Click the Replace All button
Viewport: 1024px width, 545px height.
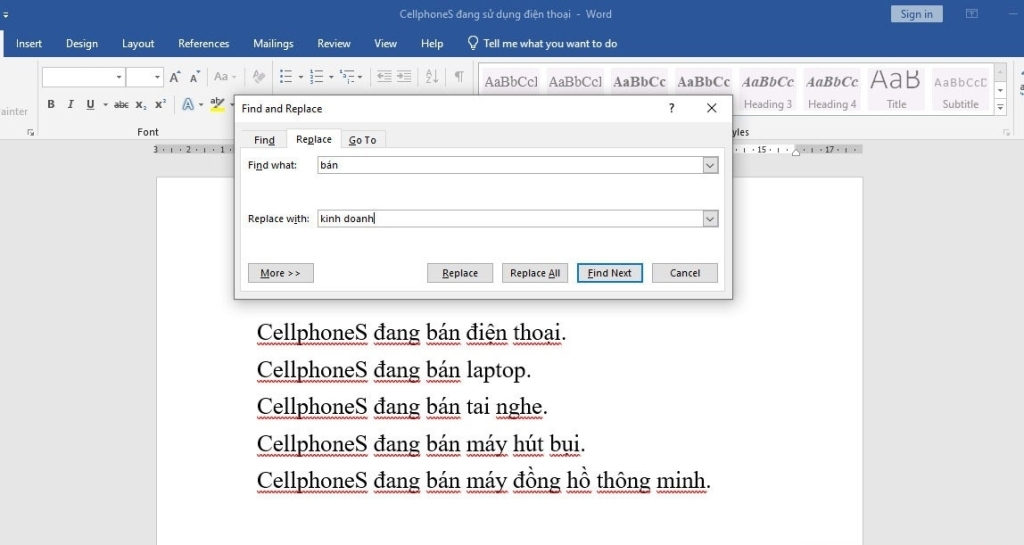535,273
